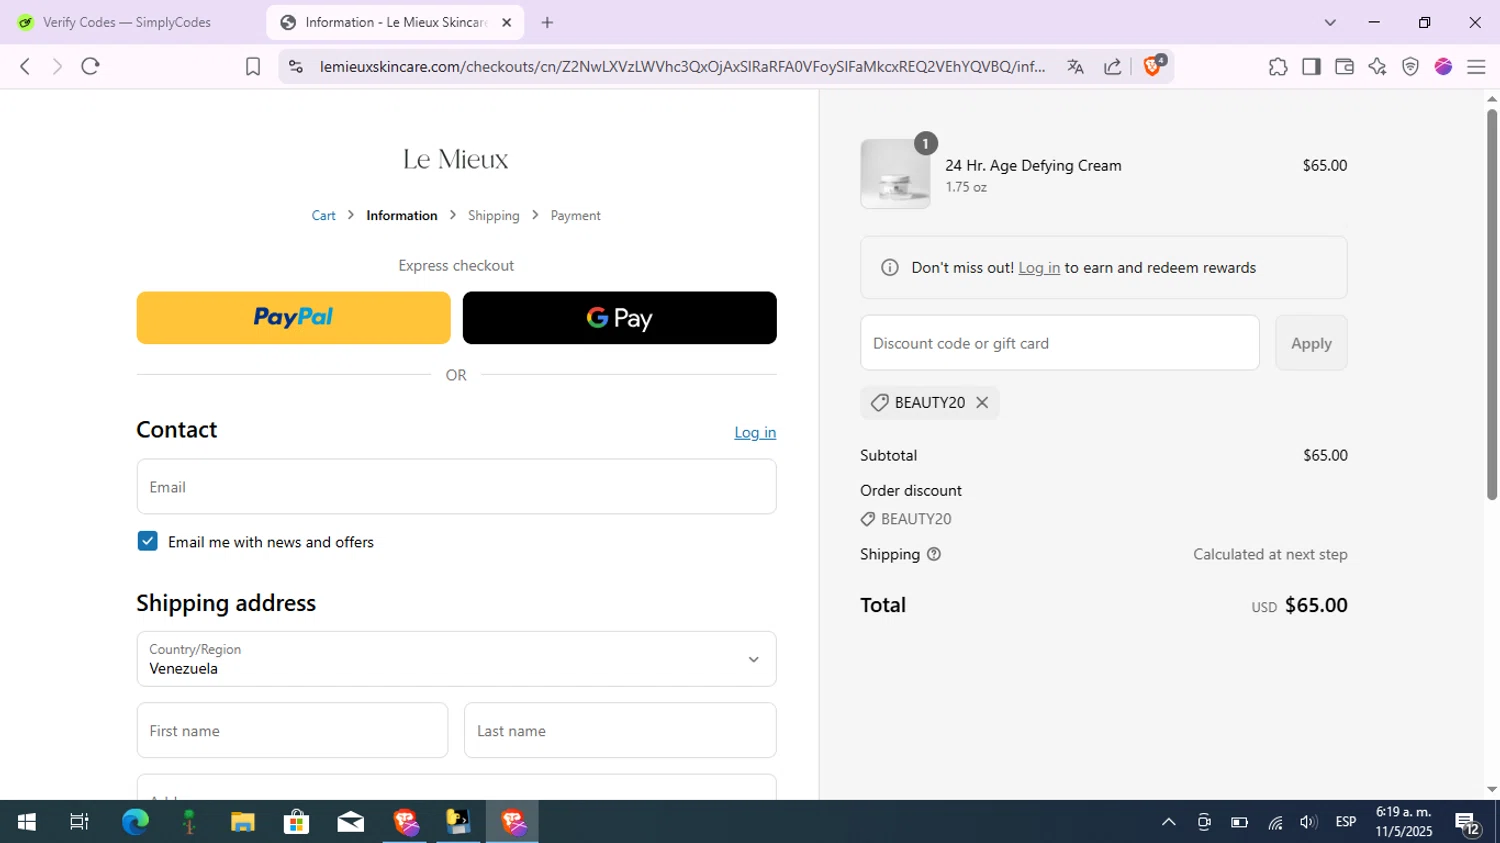Open File Explorer from the taskbar

click(x=243, y=822)
